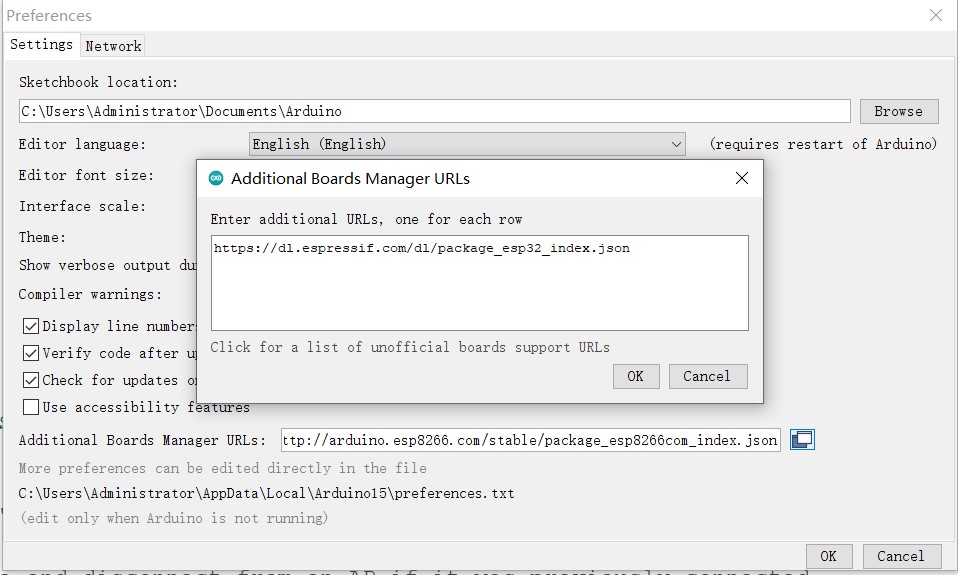Click the Additional Boards Manager URLs field
958x575 pixels.
tap(530, 440)
